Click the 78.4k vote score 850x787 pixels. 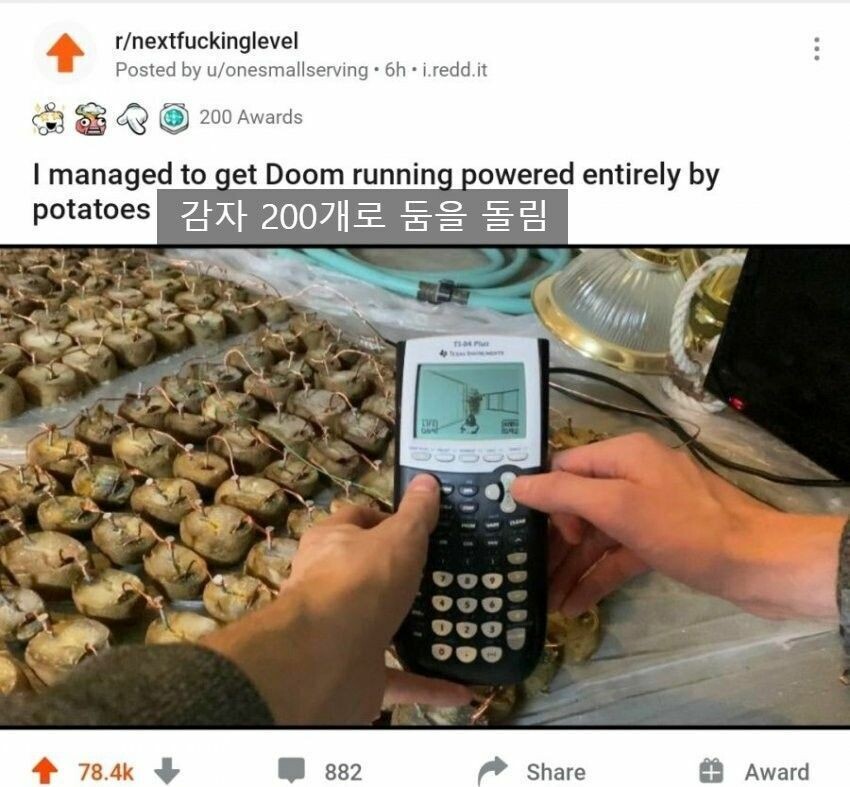coord(106,772)
